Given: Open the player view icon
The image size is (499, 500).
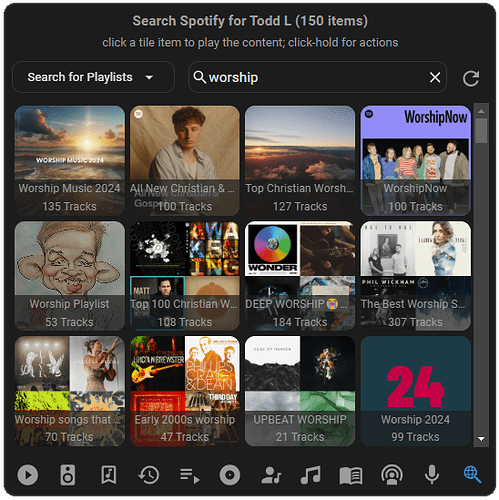Looking at the screenshot, I should click(27, 475).
